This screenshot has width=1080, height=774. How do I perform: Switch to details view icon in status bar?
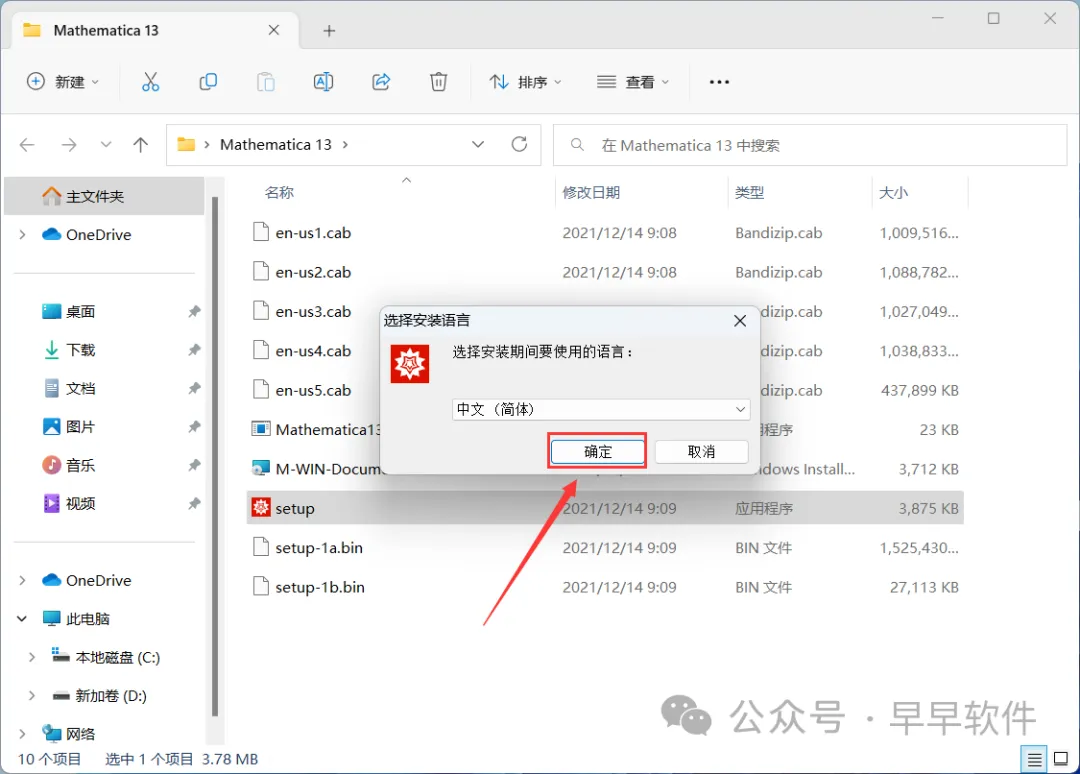[1034, 759]
